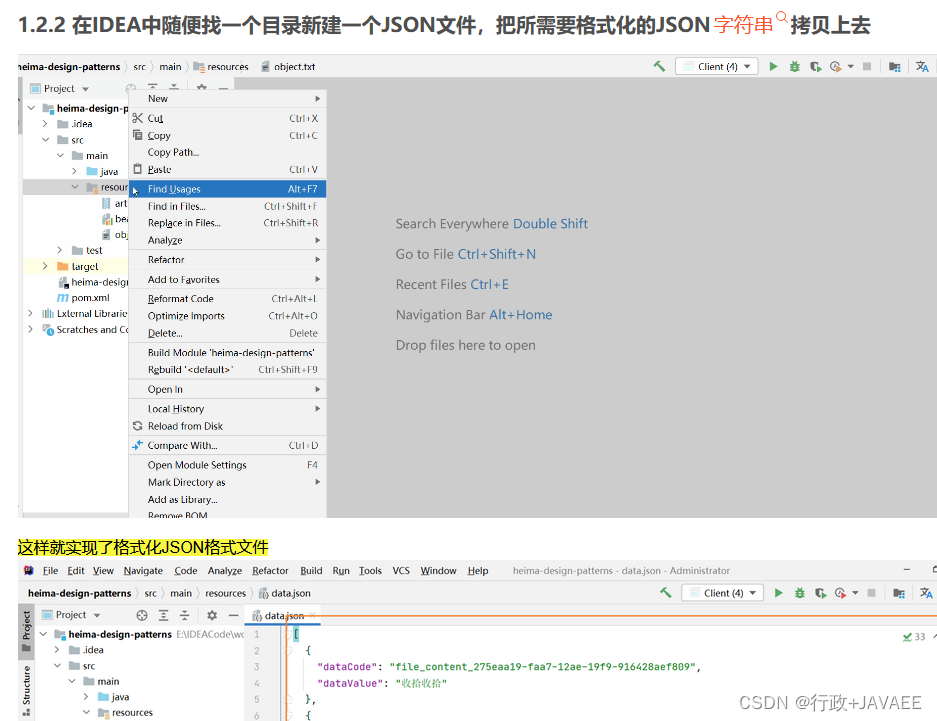The width and height of the screenshot is (937, 721).
Task: Select Build Module 'heima-design-patterns'
Action: click(228, 353)
